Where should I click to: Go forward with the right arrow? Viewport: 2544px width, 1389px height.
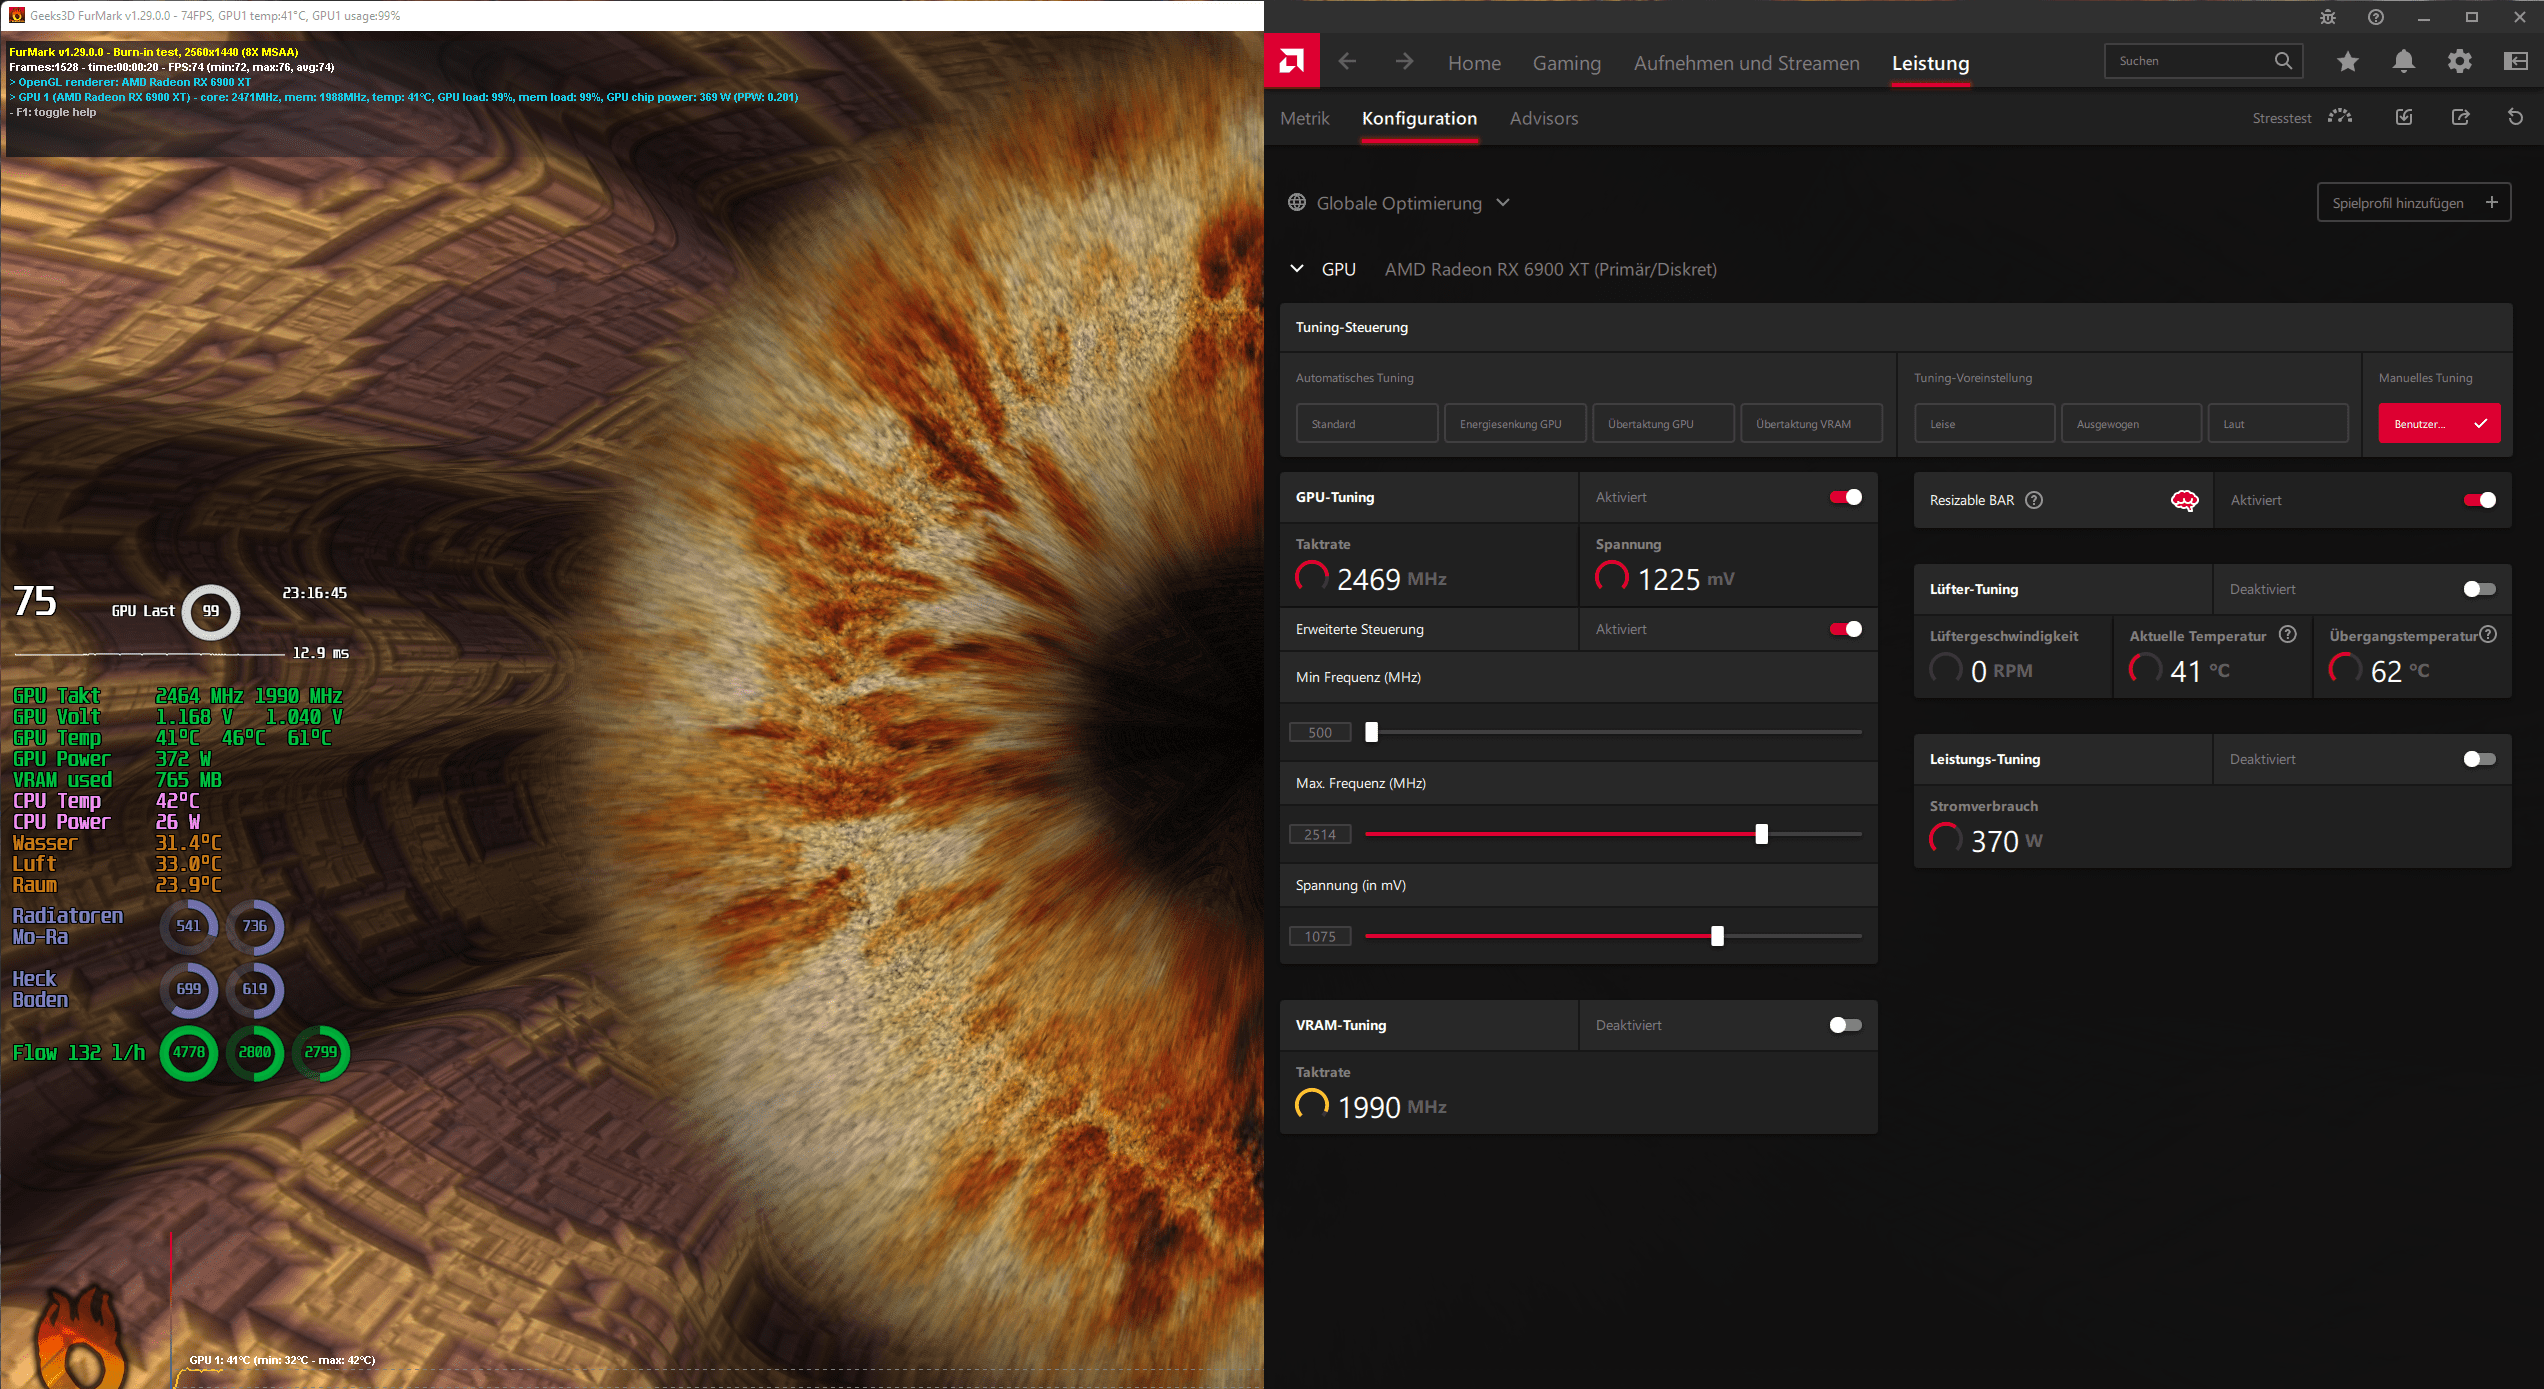pyautogui.click(x=1404, y=62)
